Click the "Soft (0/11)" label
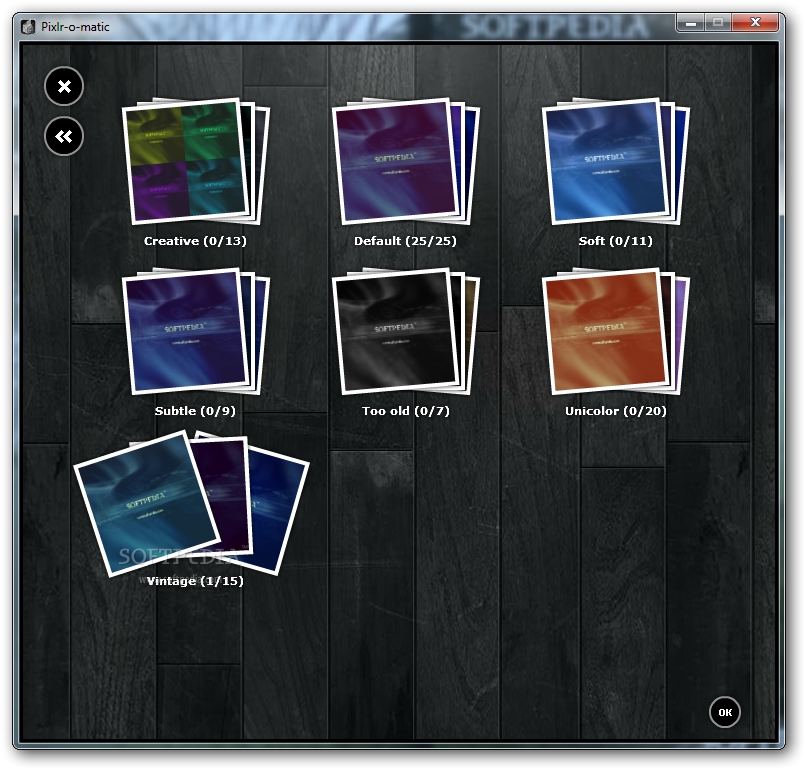The image size is (806, 770). (616, 241)
